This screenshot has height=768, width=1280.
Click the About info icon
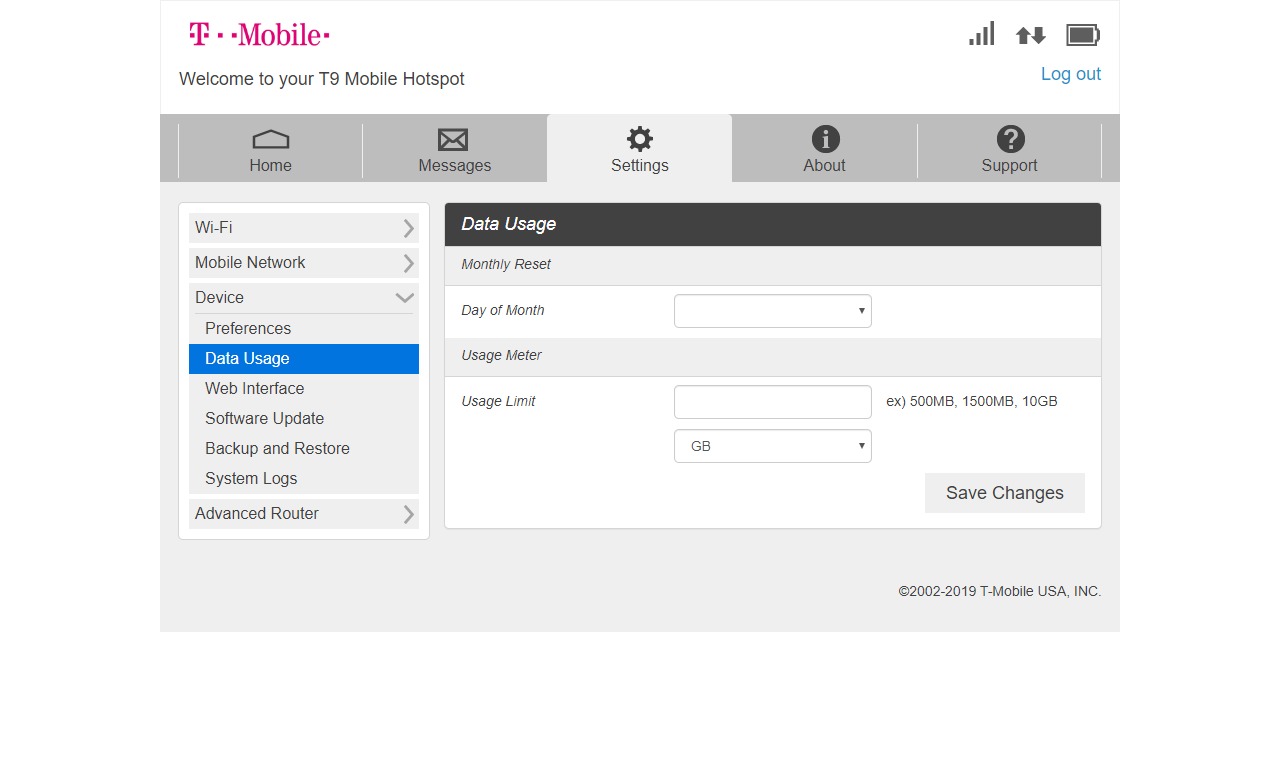click(824, 139)
